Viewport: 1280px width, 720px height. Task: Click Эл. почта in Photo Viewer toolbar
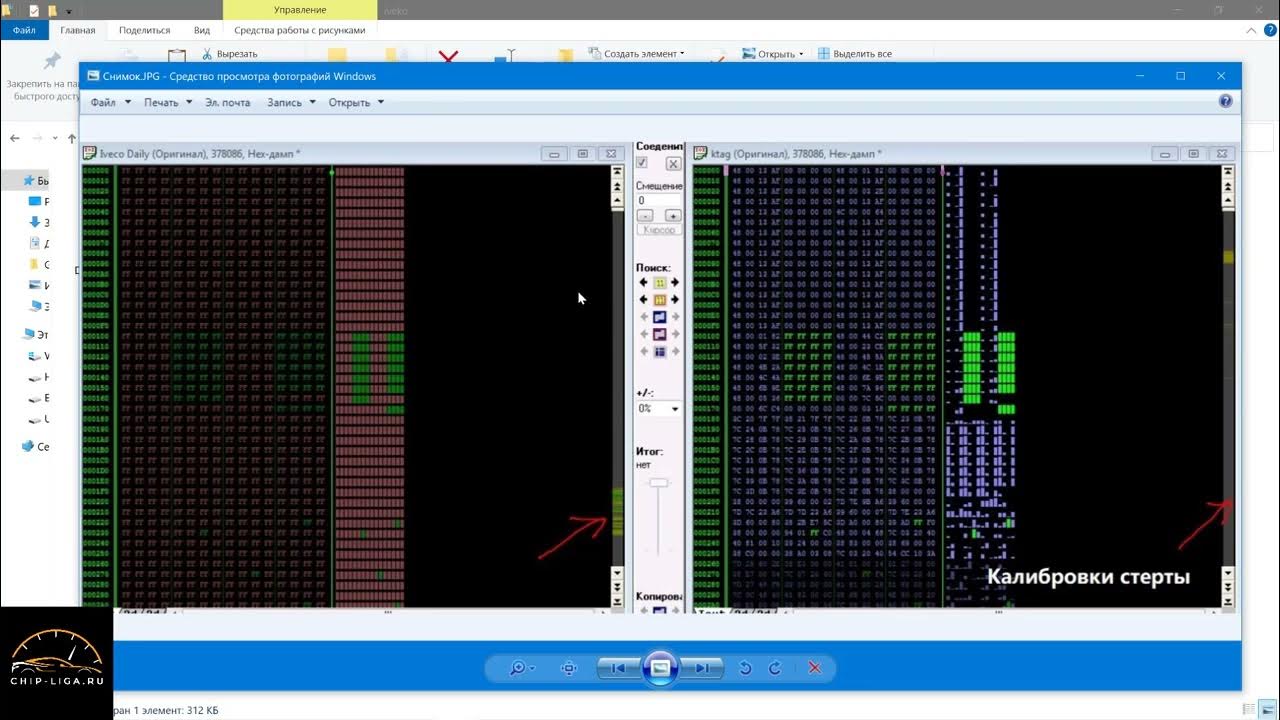(x=228, y=102)
